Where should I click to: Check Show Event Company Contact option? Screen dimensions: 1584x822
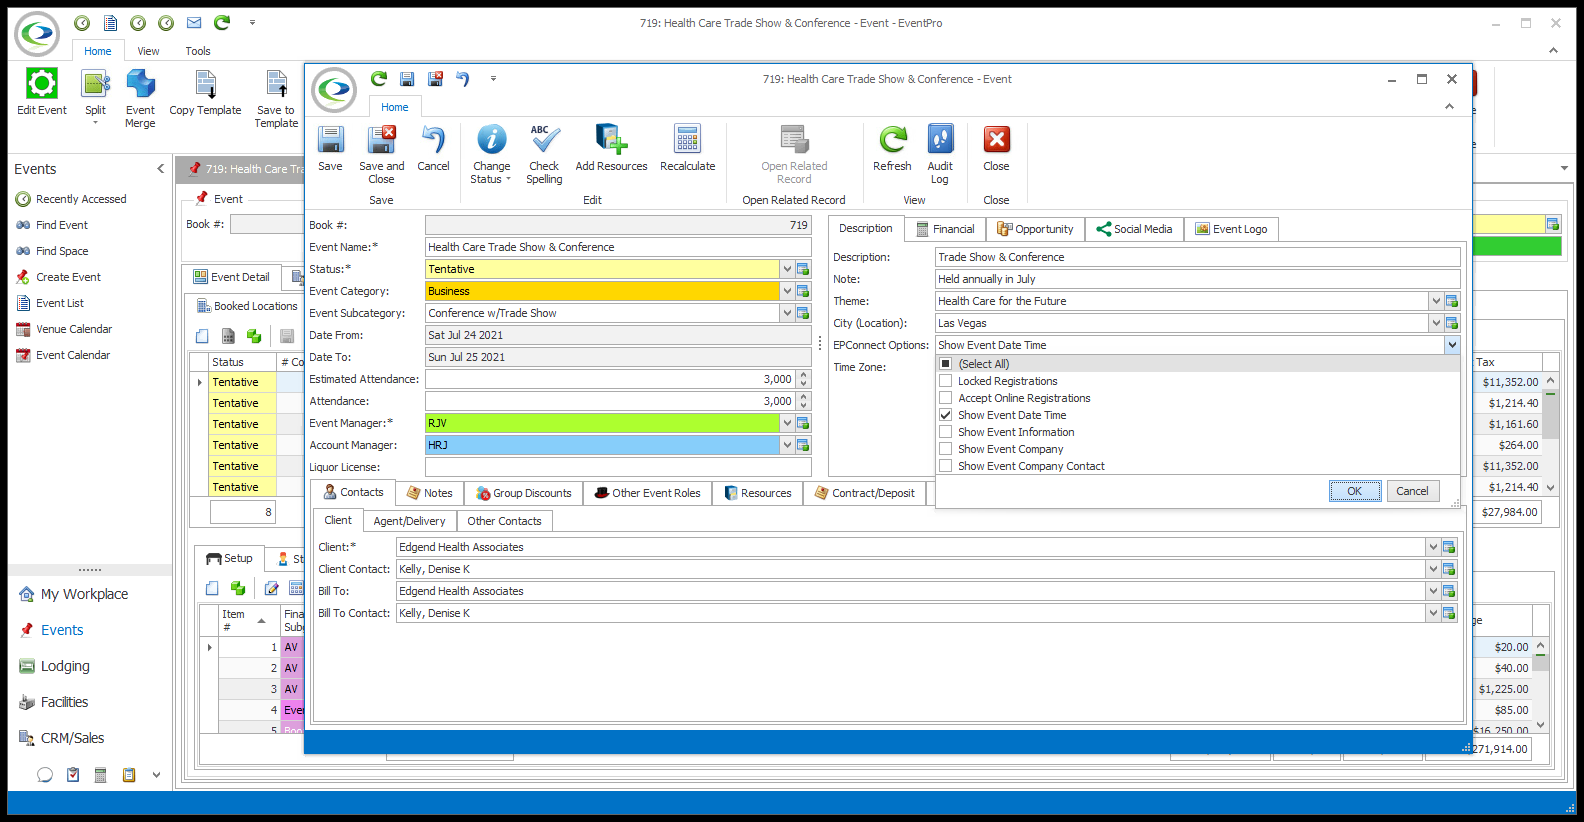click(946, 466)
